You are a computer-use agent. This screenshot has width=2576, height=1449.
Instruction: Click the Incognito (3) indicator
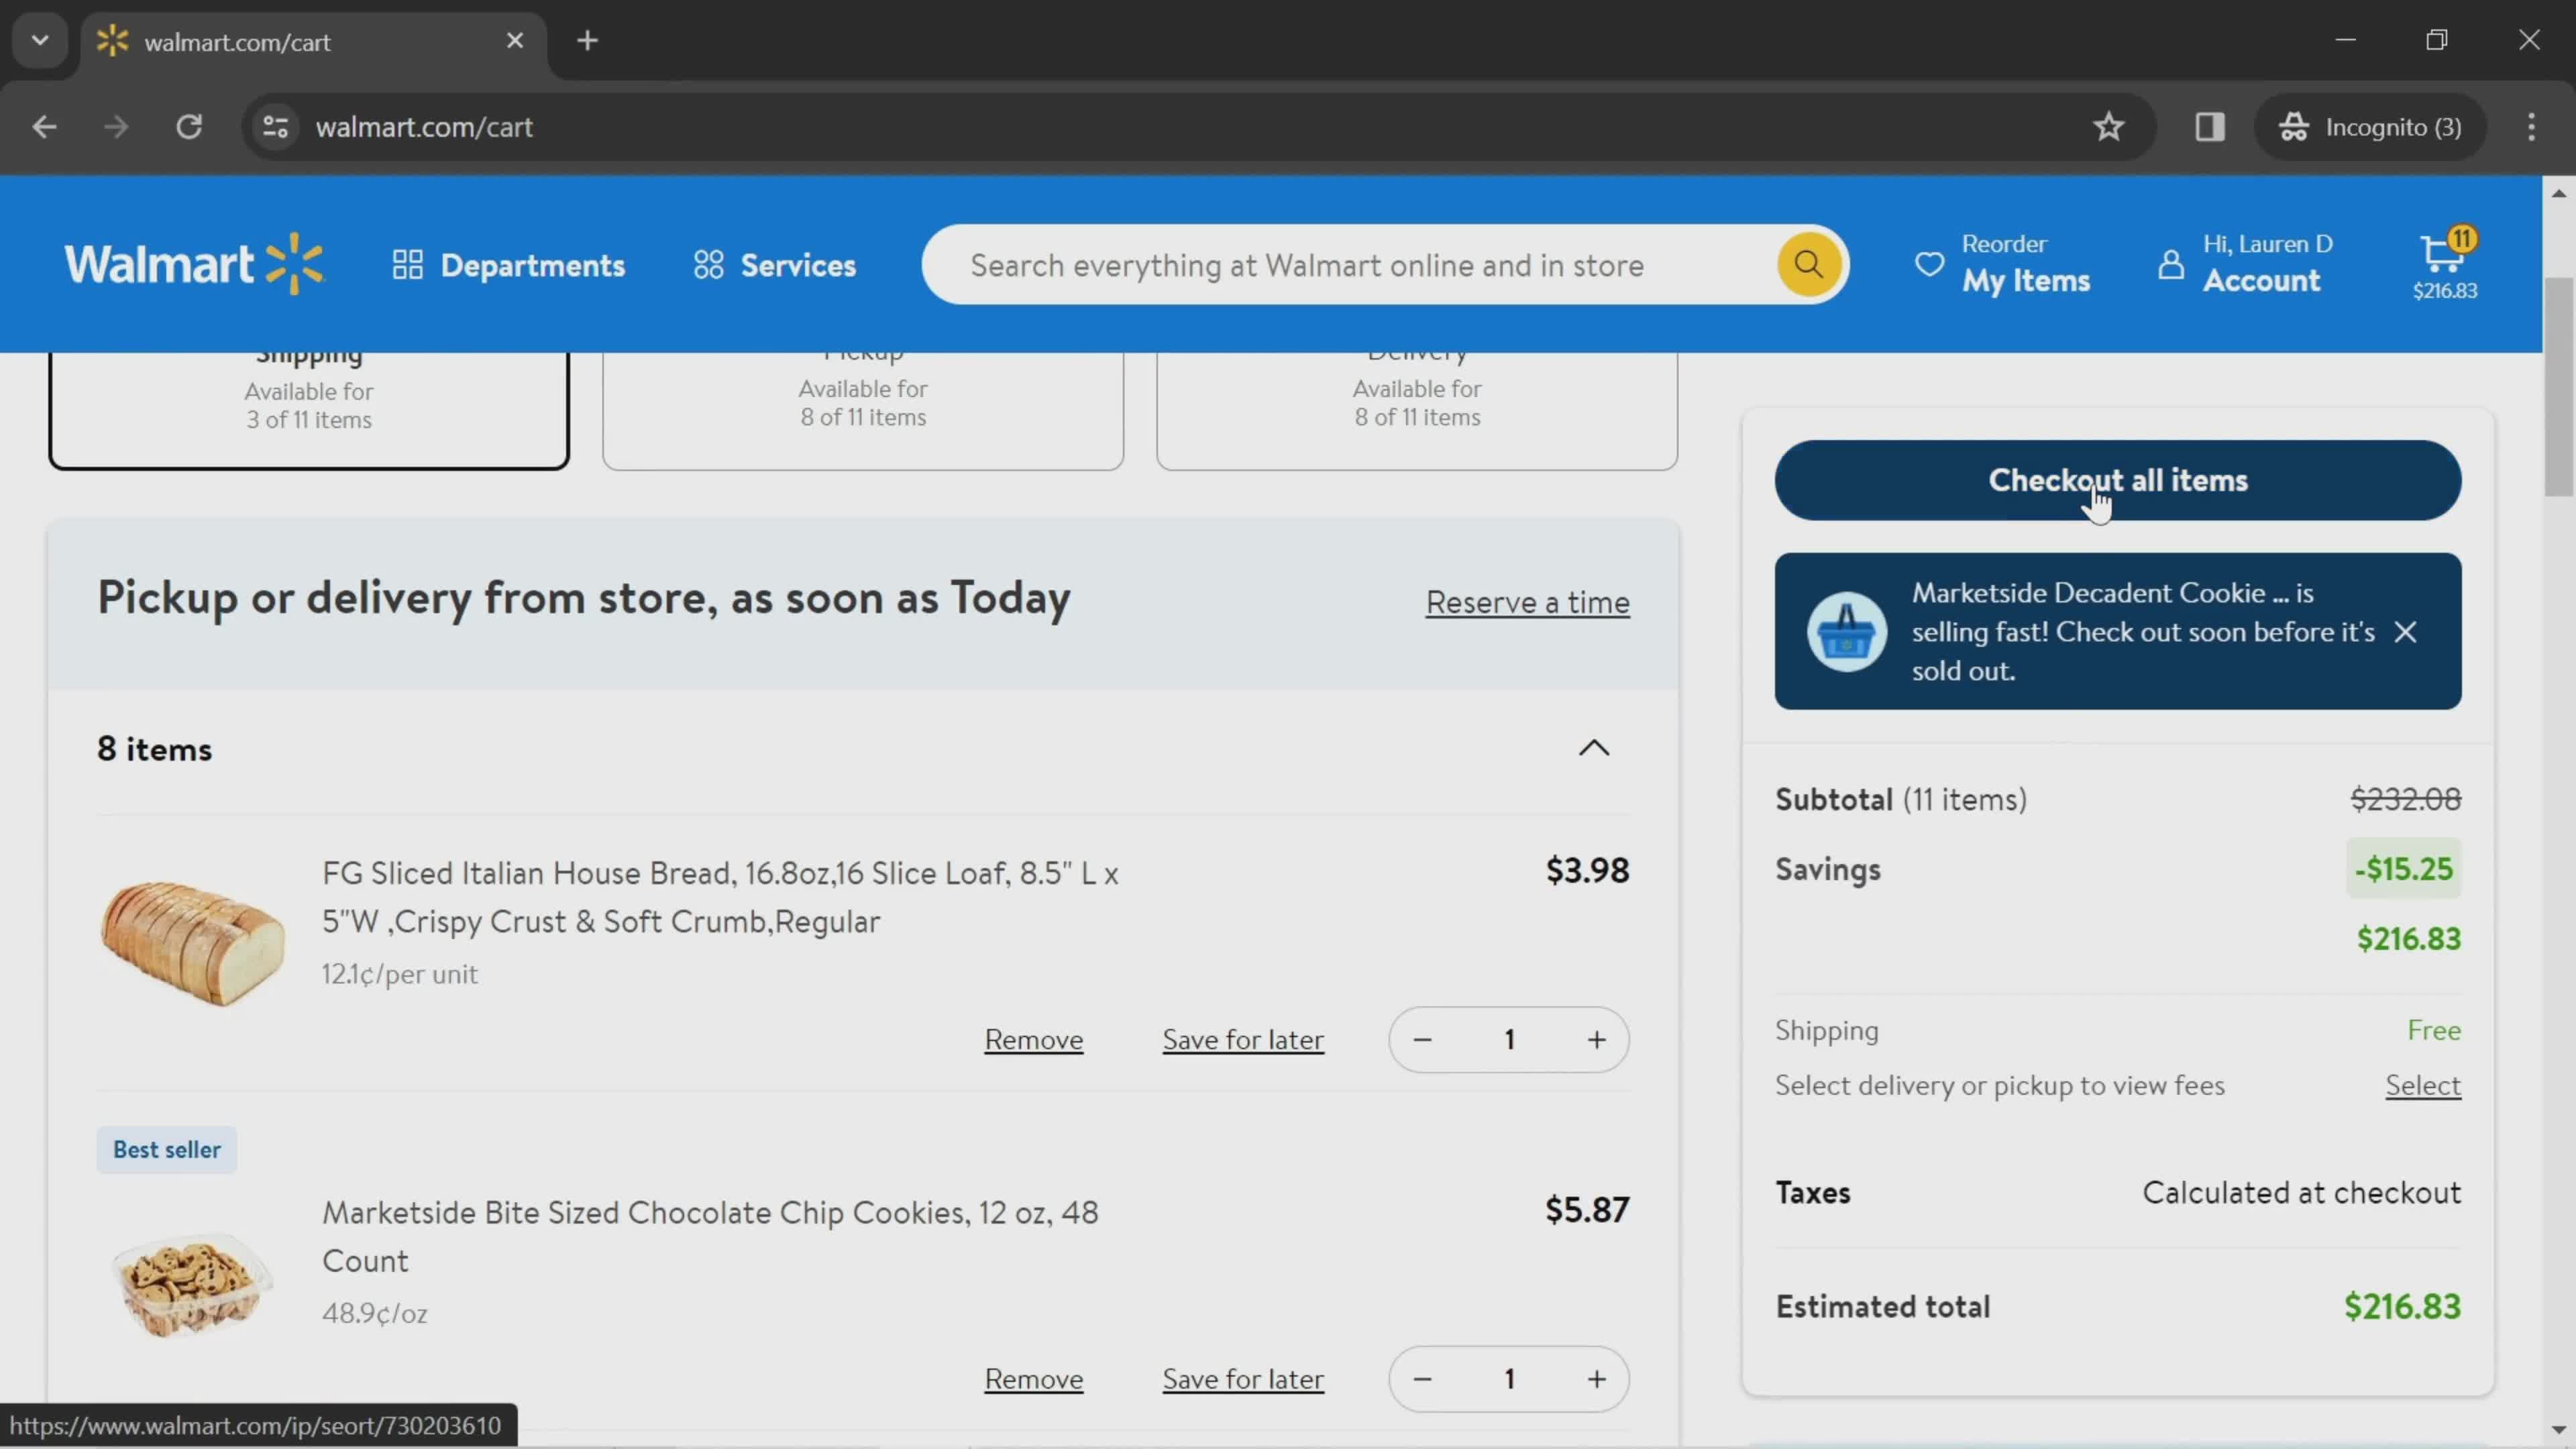2370,127
